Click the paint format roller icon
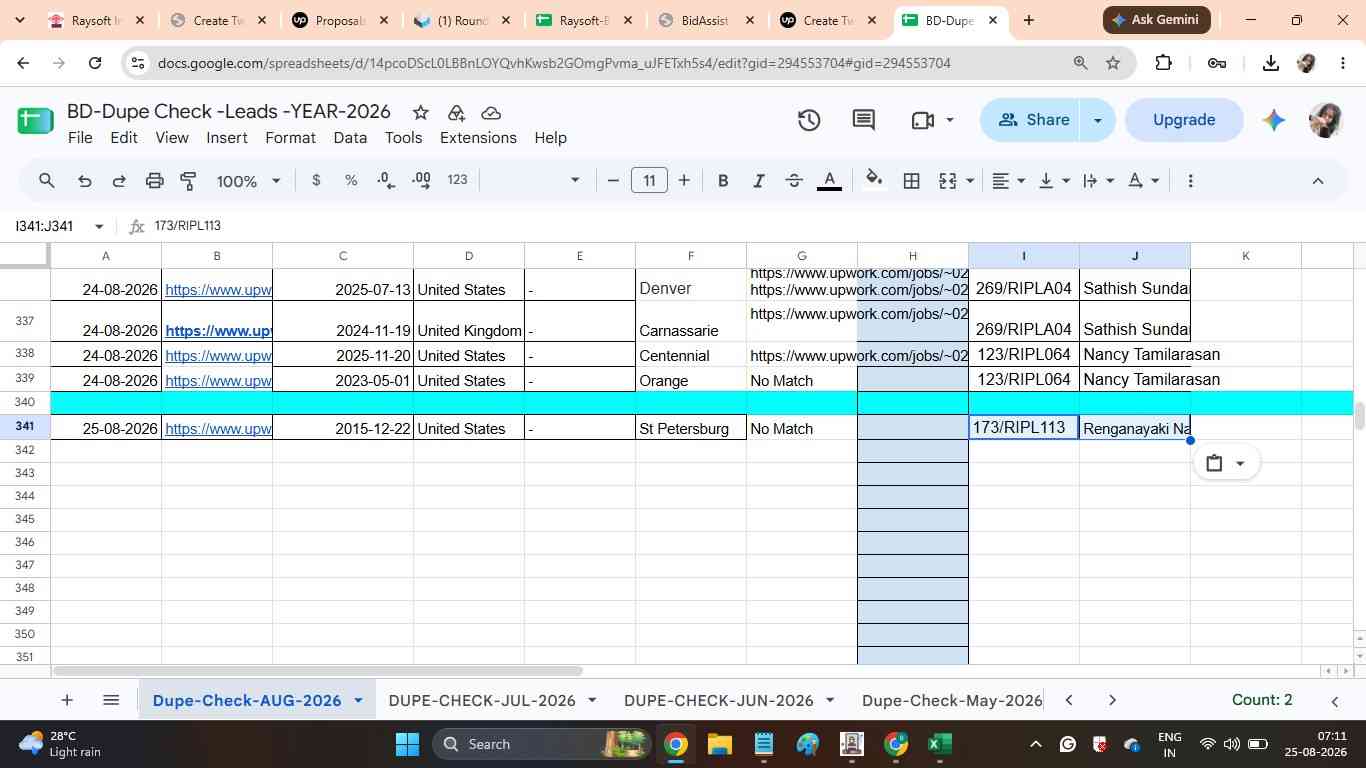The height and width of the screenshot is (768, 1366). 188,181
